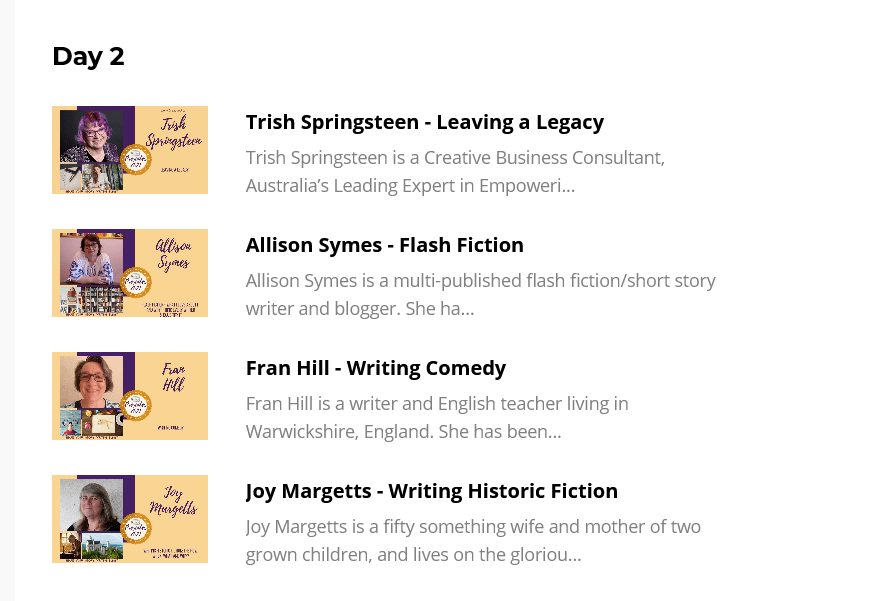
Task: Open "Trish Springsteen - Leaving a Legacy" title
Action: point(424,122)
